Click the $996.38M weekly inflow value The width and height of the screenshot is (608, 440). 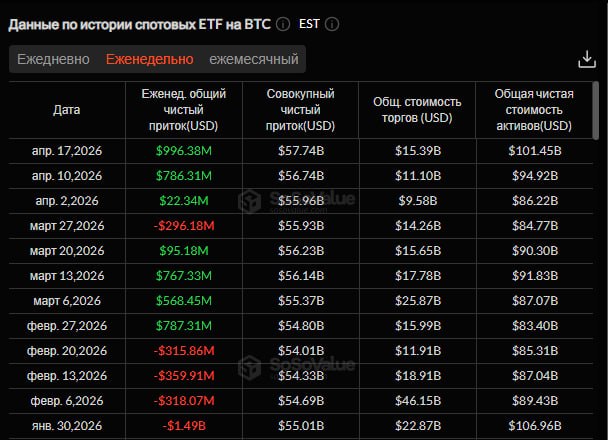click(x=184, y=151)
